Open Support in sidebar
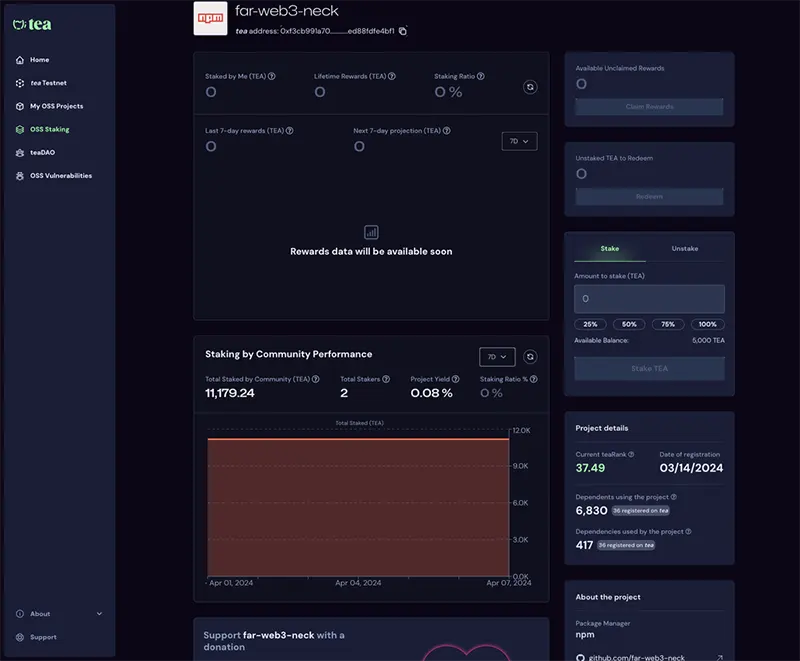 click(x=43, y=637)
